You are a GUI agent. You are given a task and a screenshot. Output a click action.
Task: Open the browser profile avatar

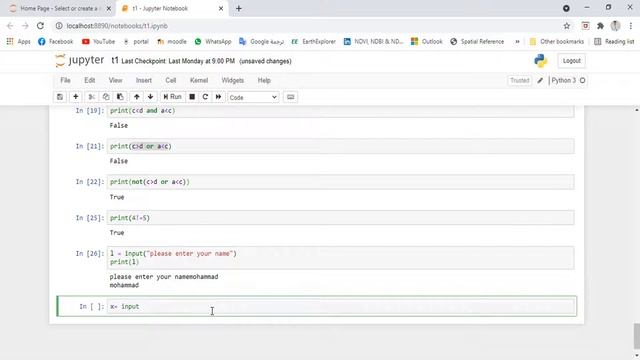(616, 26)
